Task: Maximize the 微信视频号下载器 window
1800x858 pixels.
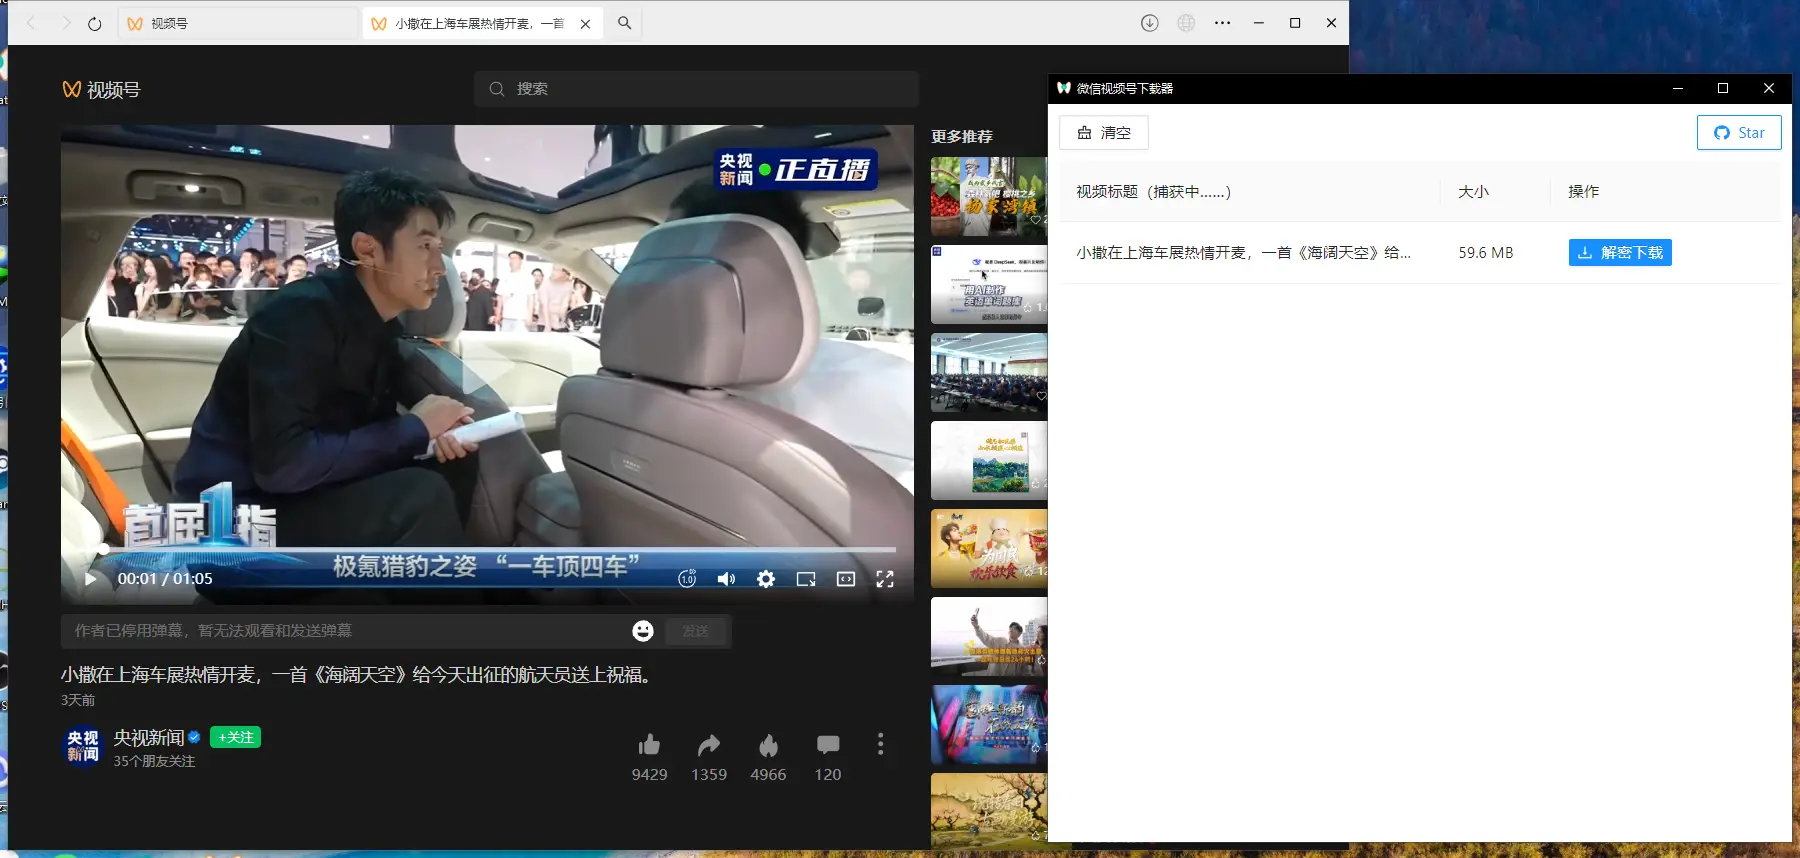Action: click(1723, 88)
